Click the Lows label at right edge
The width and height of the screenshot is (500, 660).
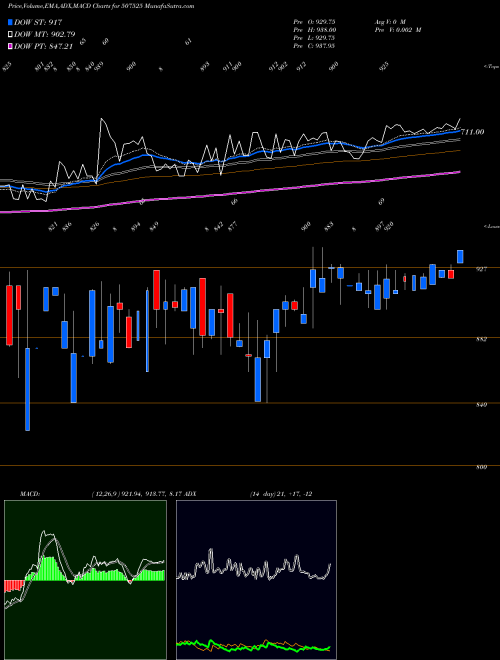pyautogui.click(x=492, y=226)
